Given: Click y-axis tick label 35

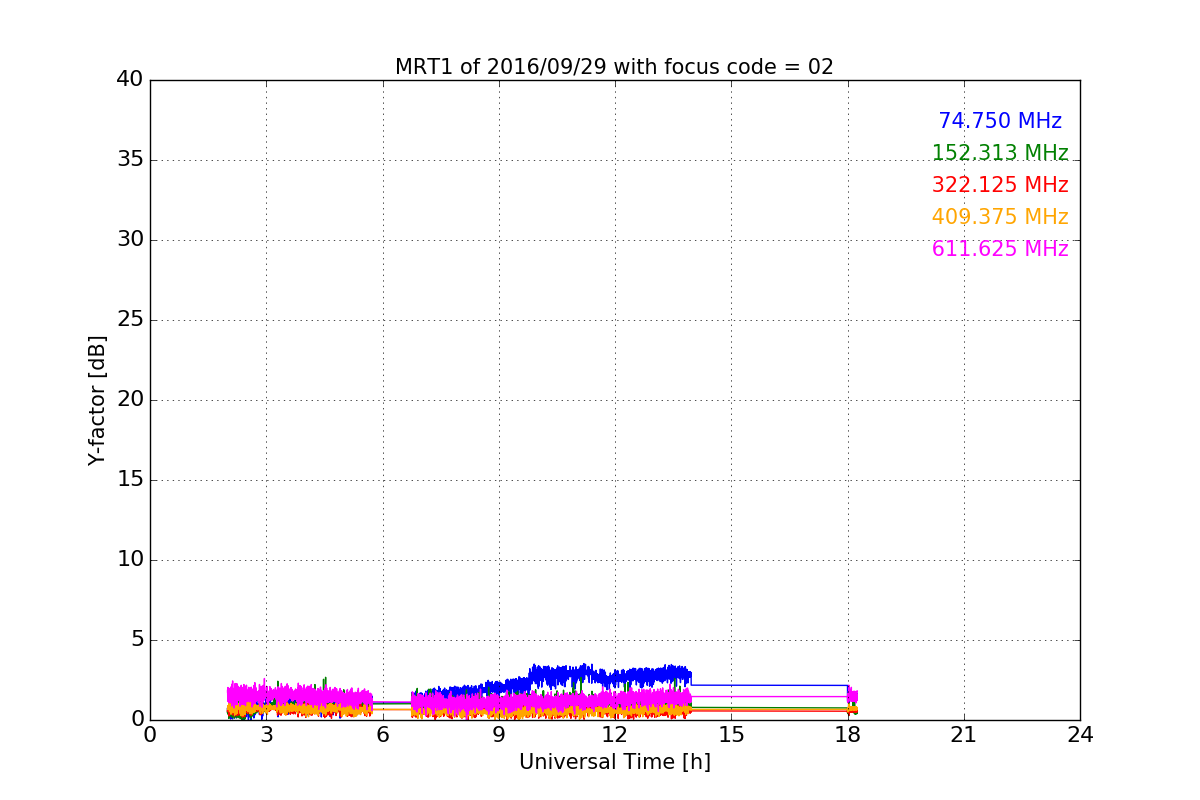Looking at the screenshot, I should click(x=130, y=160).
